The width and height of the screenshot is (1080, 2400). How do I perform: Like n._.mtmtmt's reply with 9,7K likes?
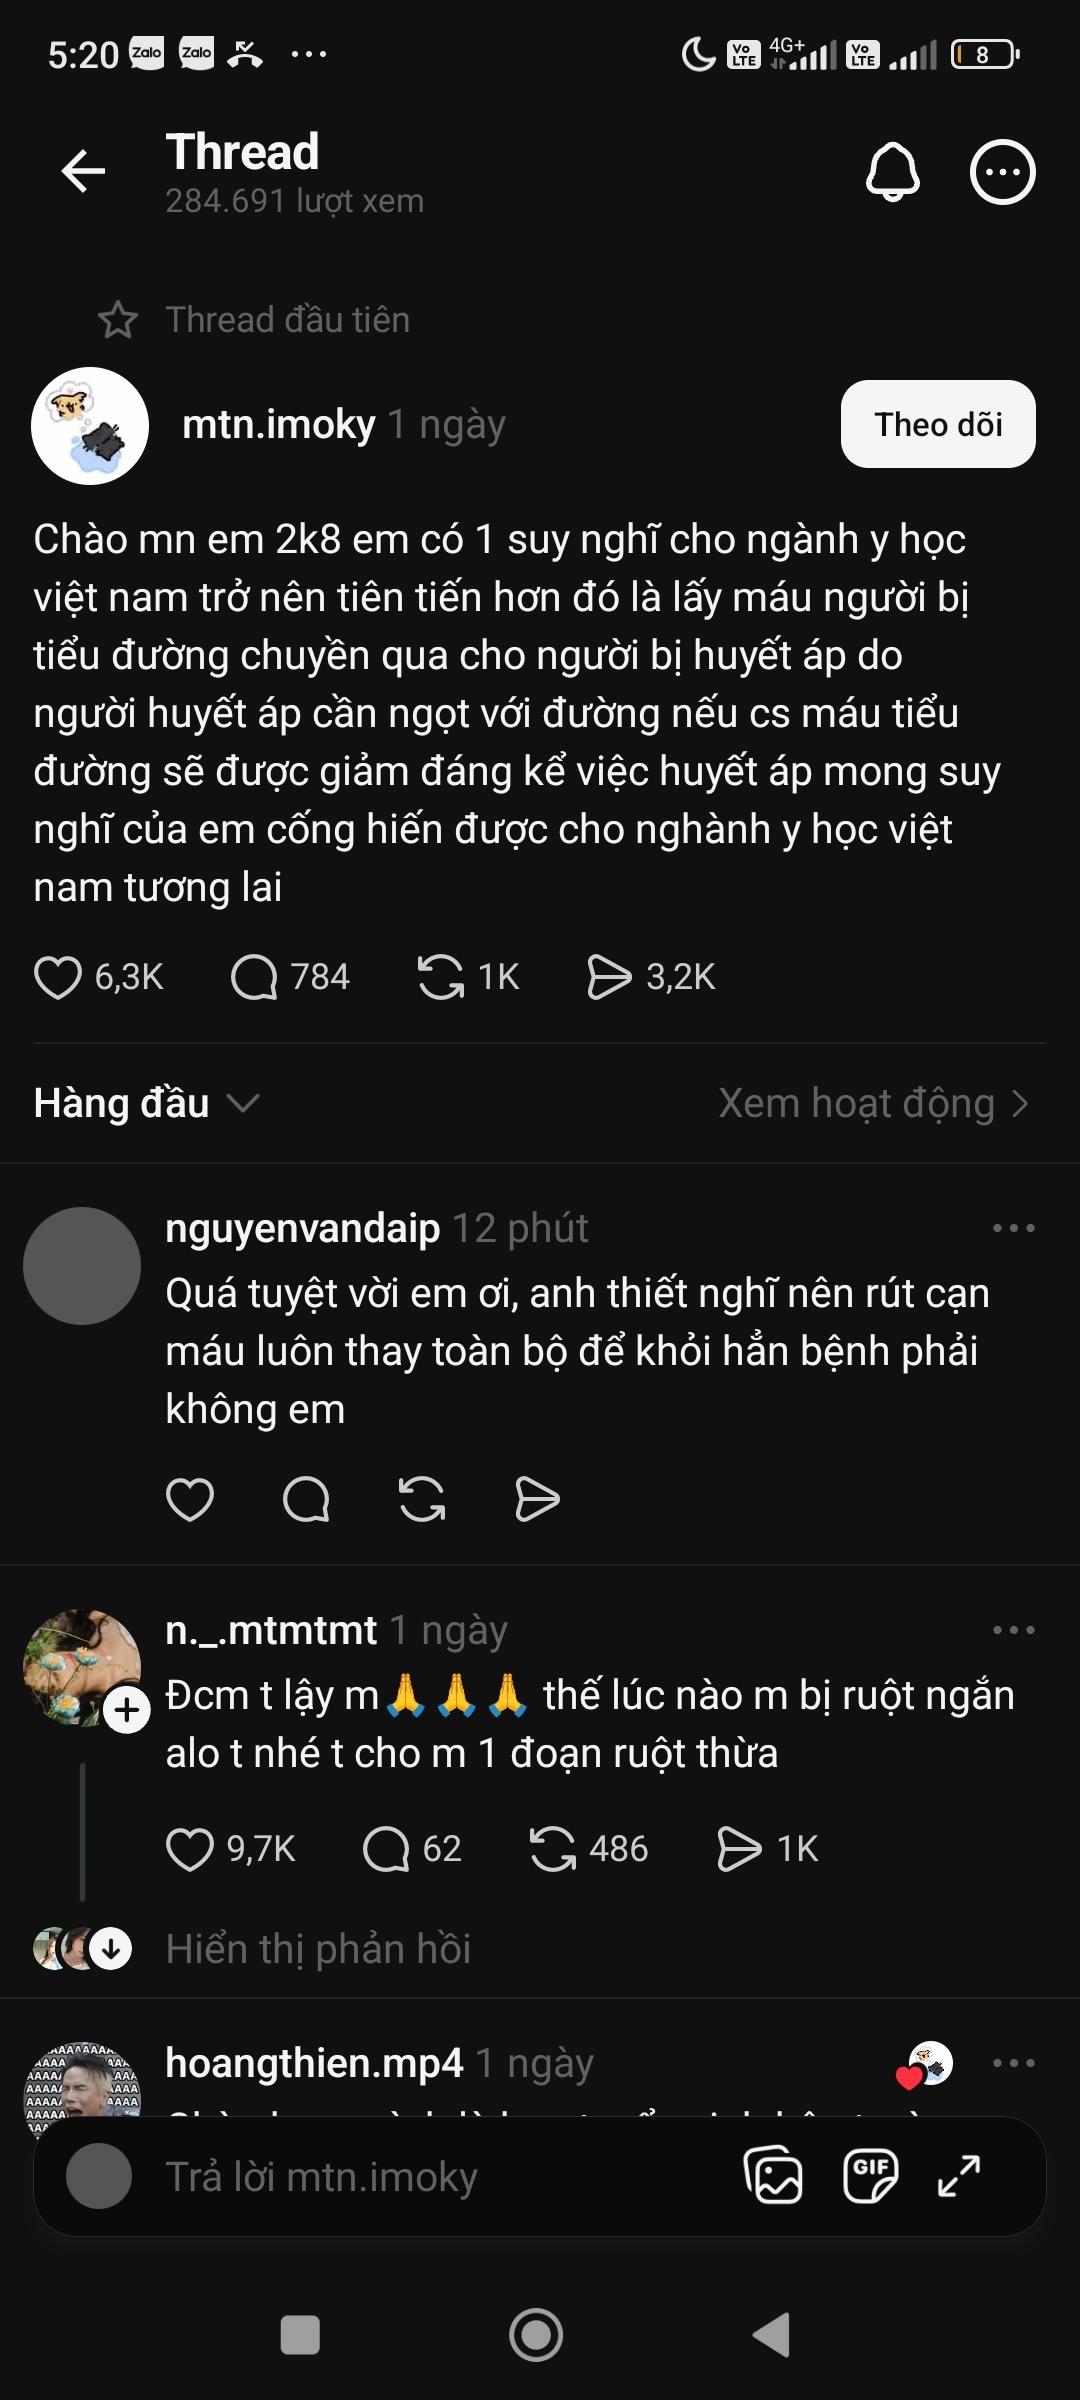[190, 1849]
